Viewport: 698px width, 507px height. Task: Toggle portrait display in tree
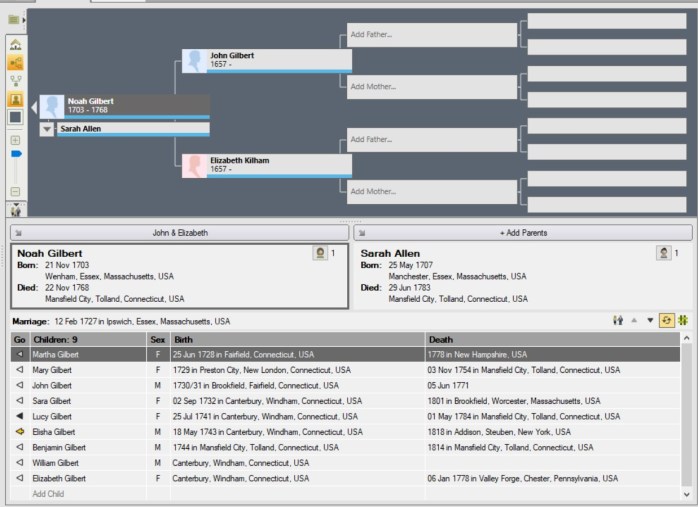15,100
